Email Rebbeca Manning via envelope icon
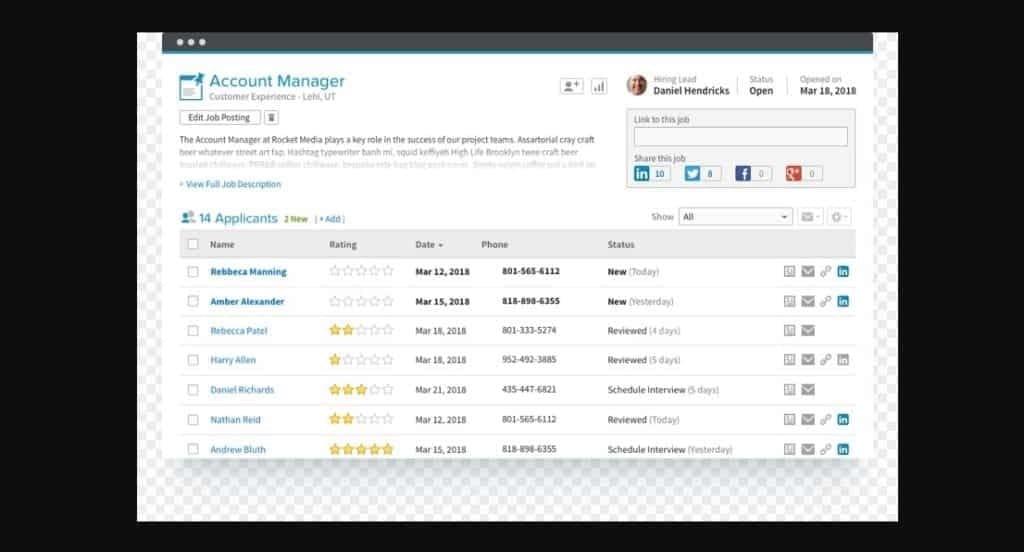 pyautogui.click(x=808, y=271)
